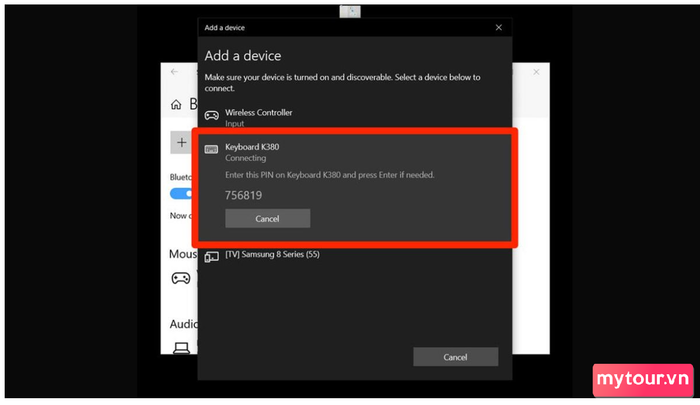Image resolution: width=700 pixels, height=405 pixels.
Task: Click the Add a device heading
Action: (243, 56)
